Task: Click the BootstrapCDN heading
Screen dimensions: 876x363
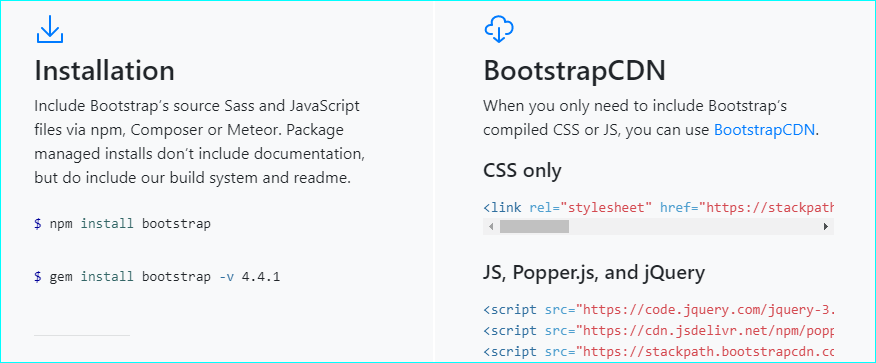Action: click(x=574, y=71)
